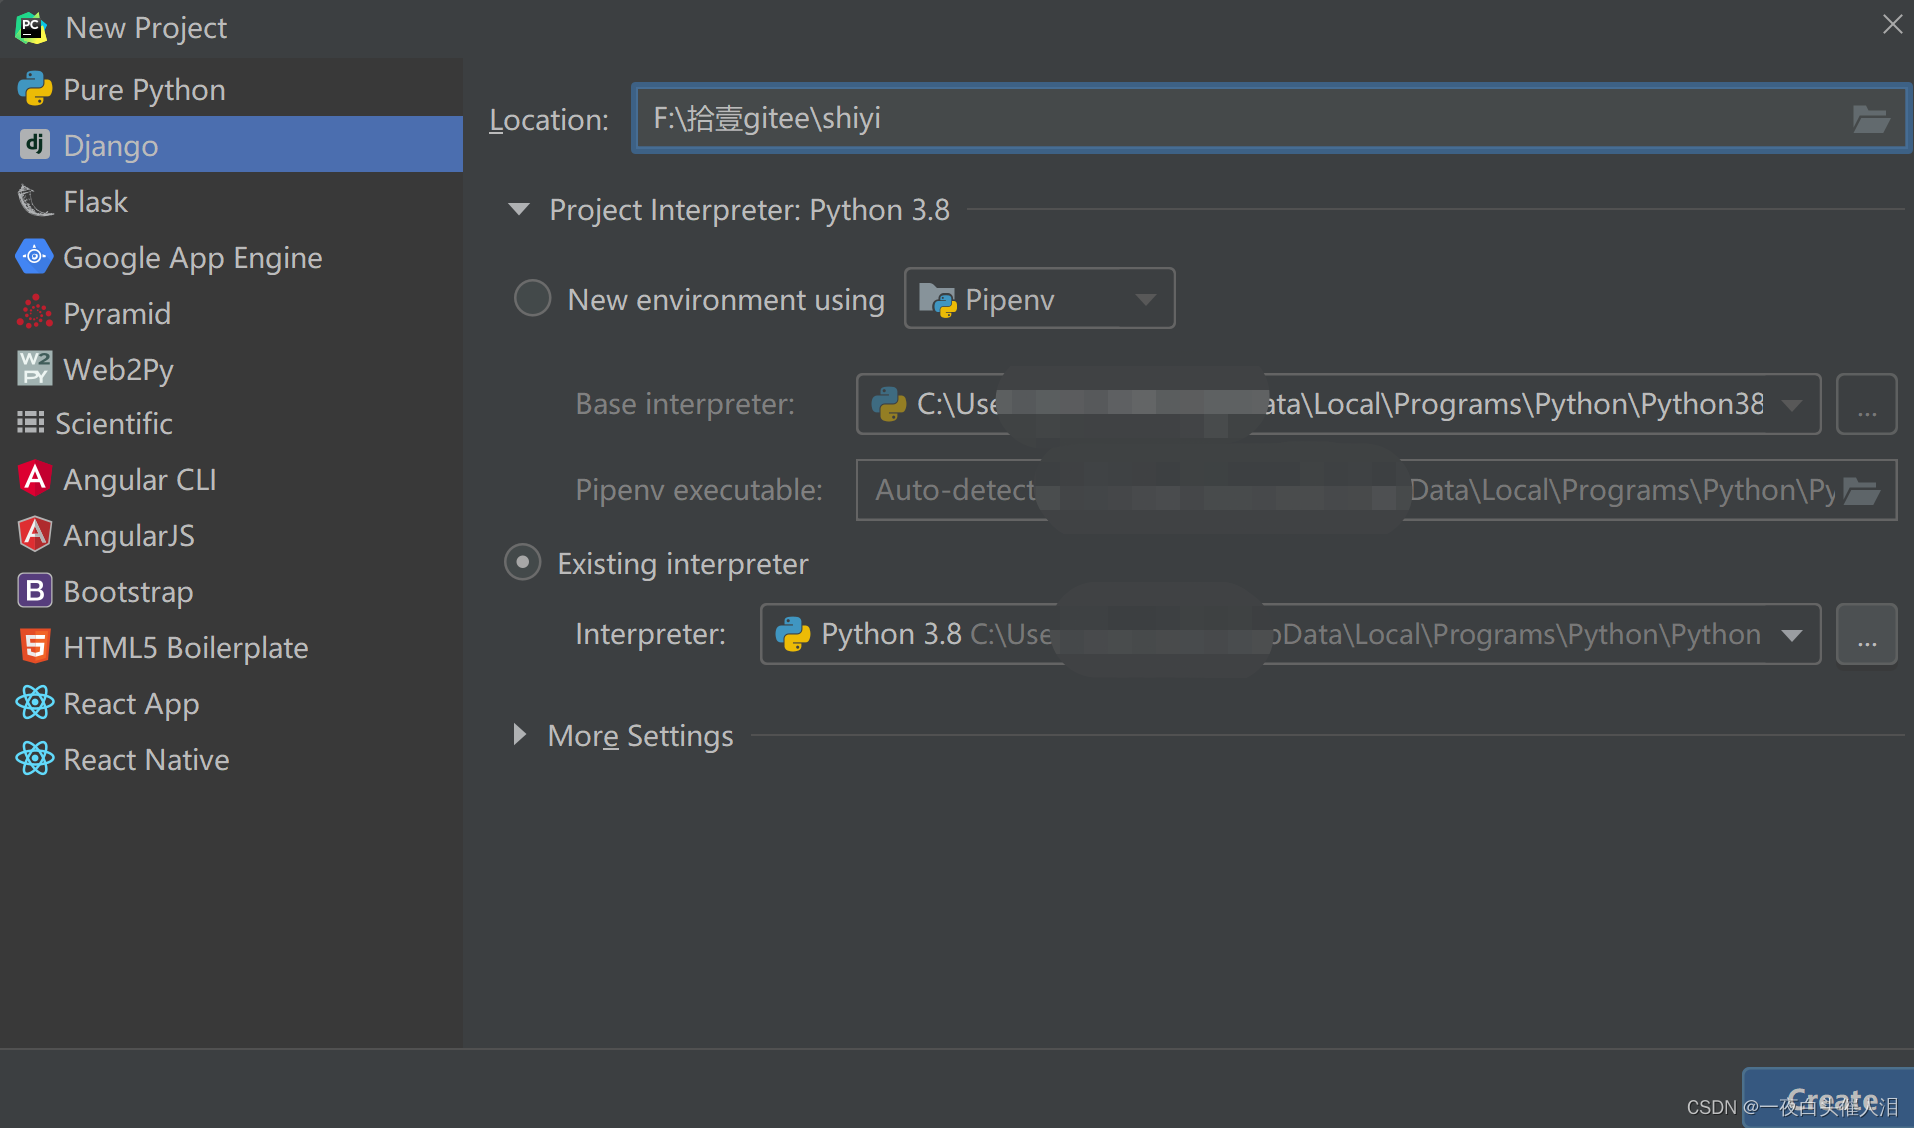Browse folder icon in Pipenv executable field
This screenshot has height=1128, width=1914.
pyautogui.click(x=1861, y=491)
